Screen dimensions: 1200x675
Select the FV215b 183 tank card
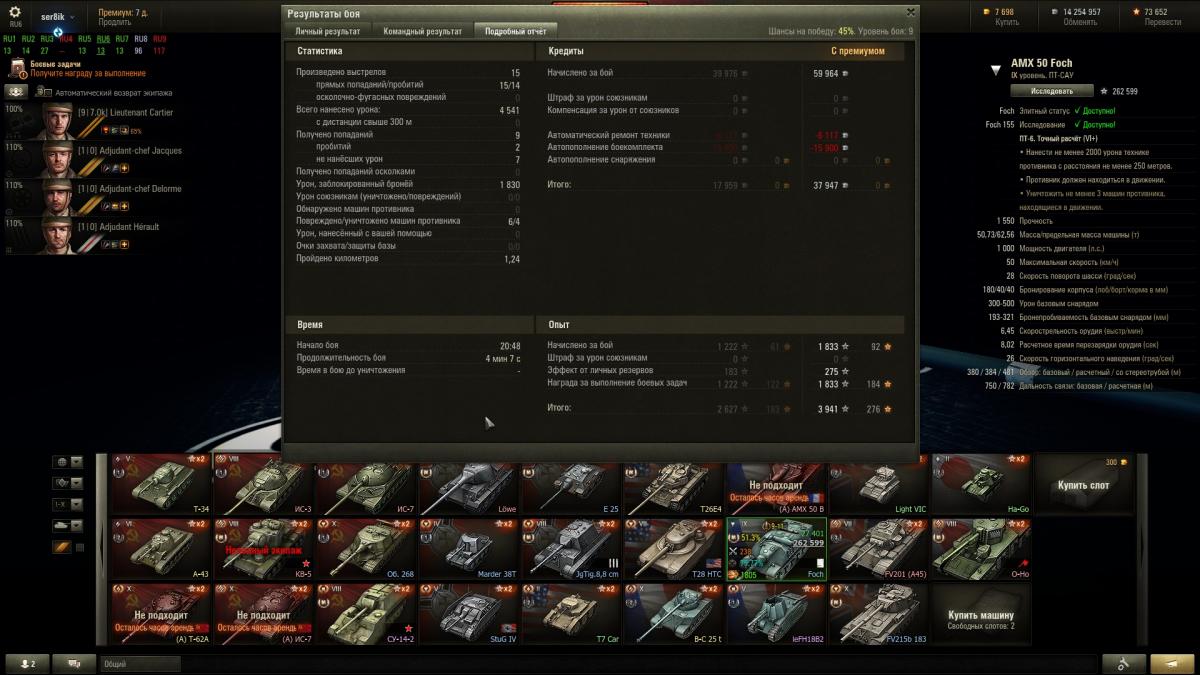(x=879, y=614)
